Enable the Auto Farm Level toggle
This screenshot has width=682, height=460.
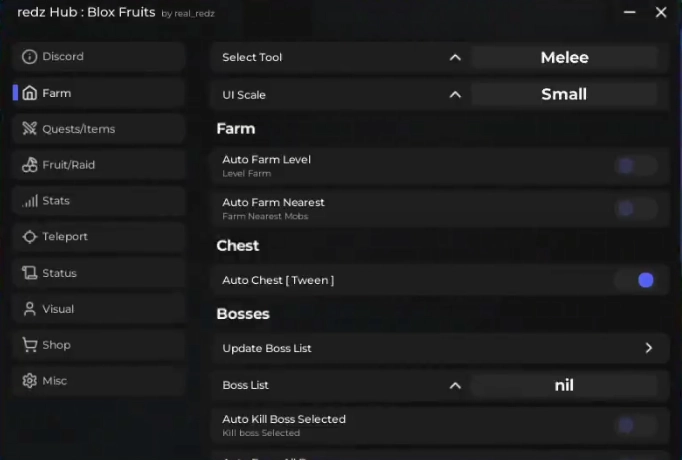pyautogui.click(x=635, y=166)
